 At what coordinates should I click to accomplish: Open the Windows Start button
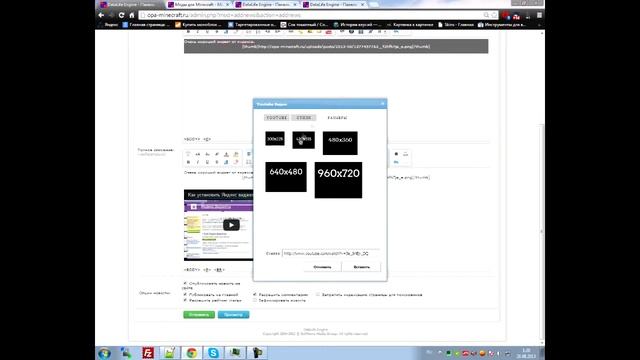coord(104,353)
